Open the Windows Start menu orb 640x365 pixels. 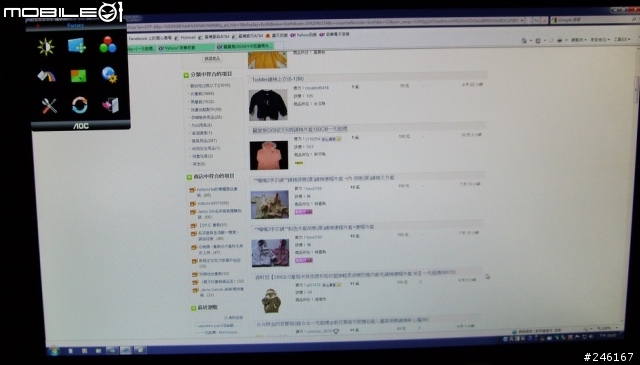click(x=53, y=350)
